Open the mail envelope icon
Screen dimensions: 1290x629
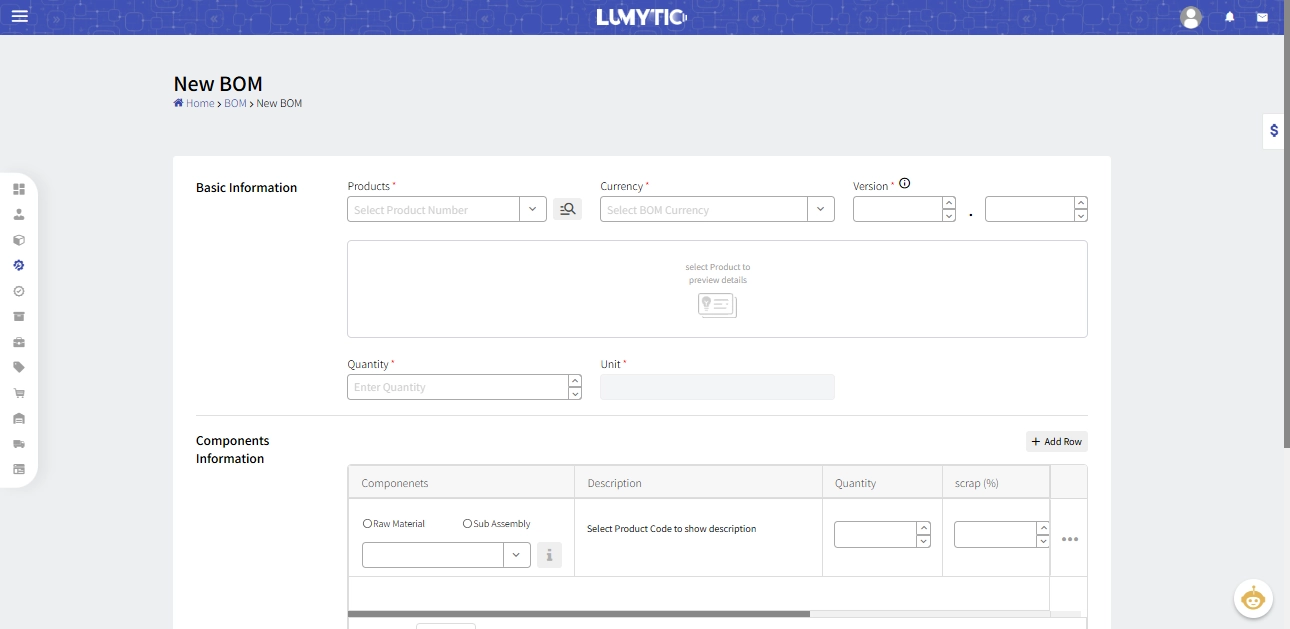[x=1262, y=17]
